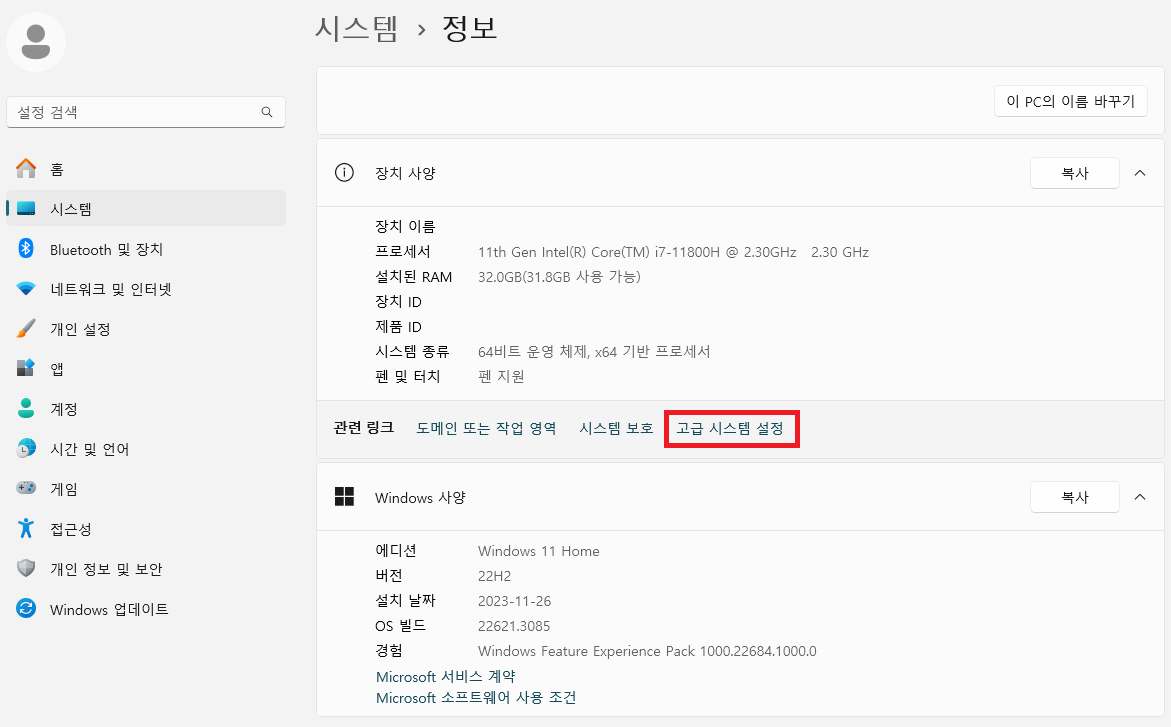Image resolution: width=1171 pixels, height=727 pixels.
Task: Click the 앱 apps icon
Action: (x=26, y=368)
